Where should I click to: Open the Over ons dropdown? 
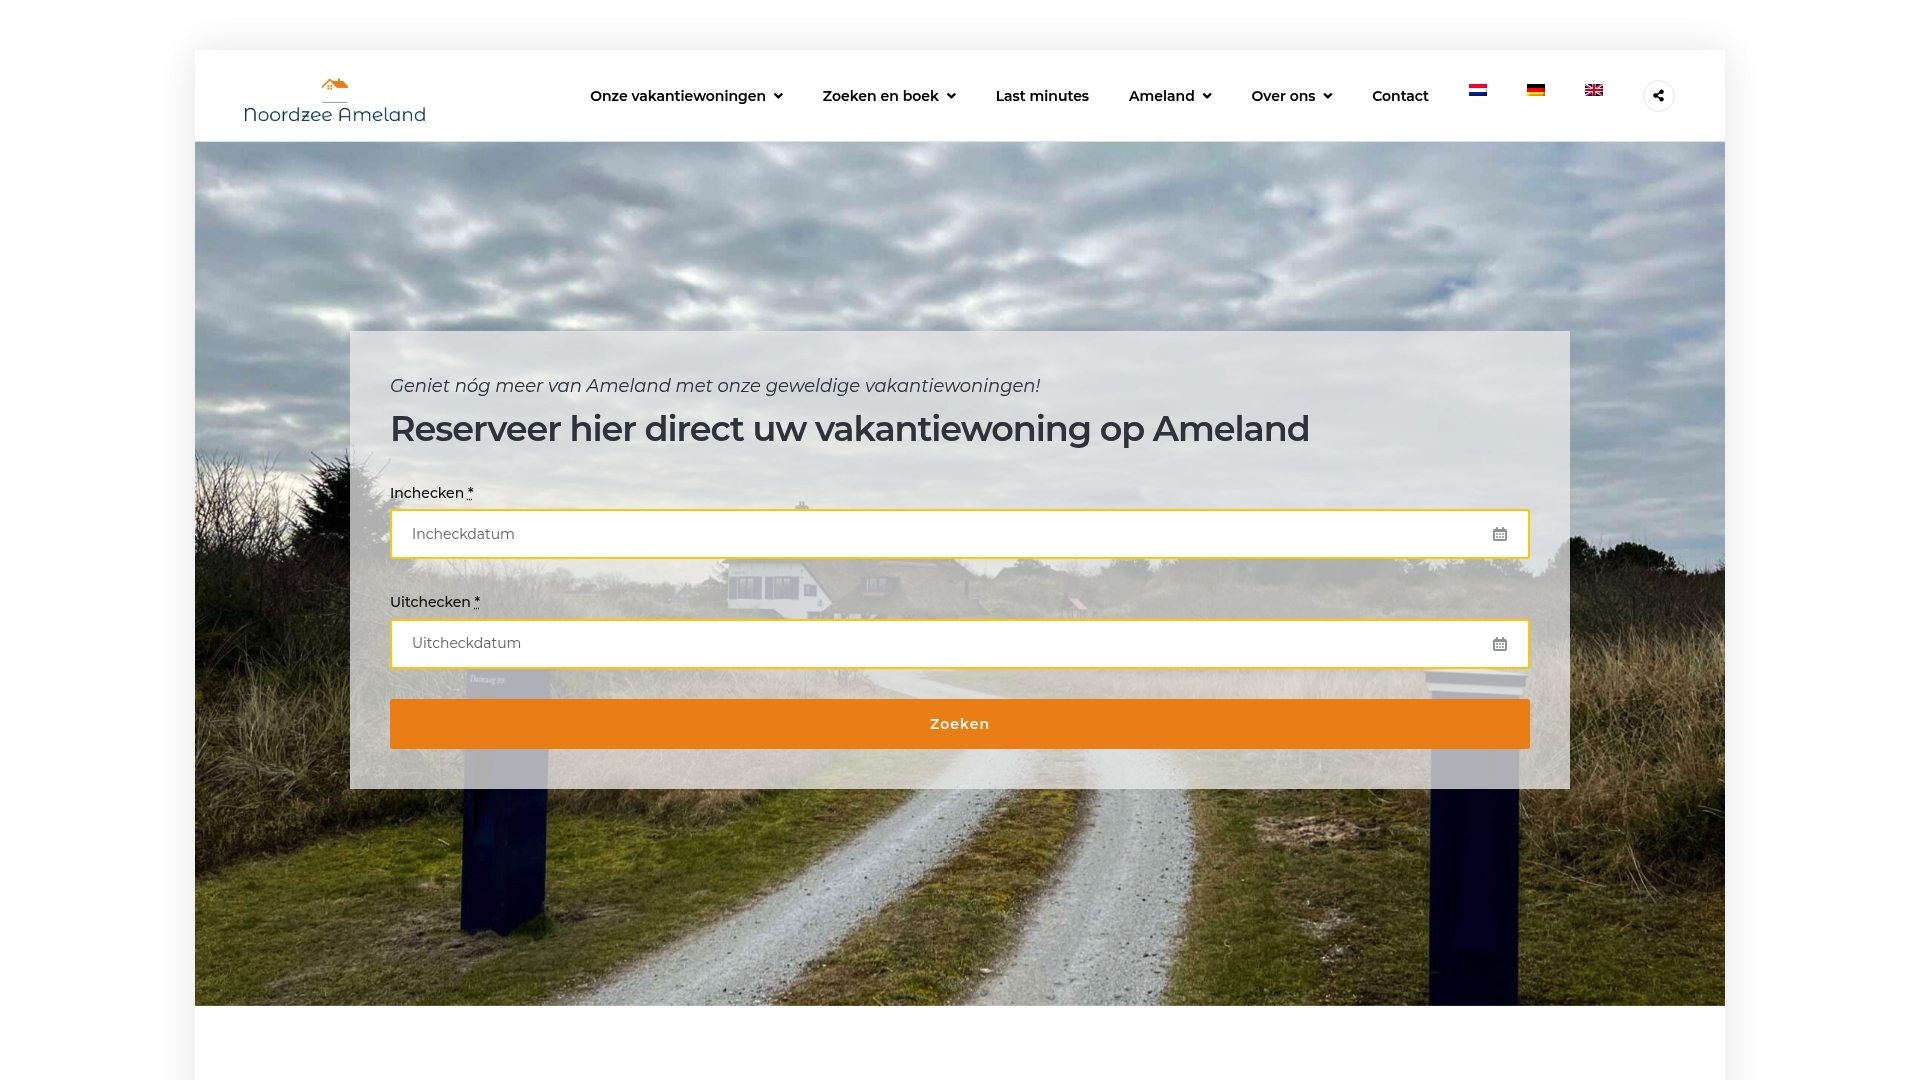[x=1291, y=95]
